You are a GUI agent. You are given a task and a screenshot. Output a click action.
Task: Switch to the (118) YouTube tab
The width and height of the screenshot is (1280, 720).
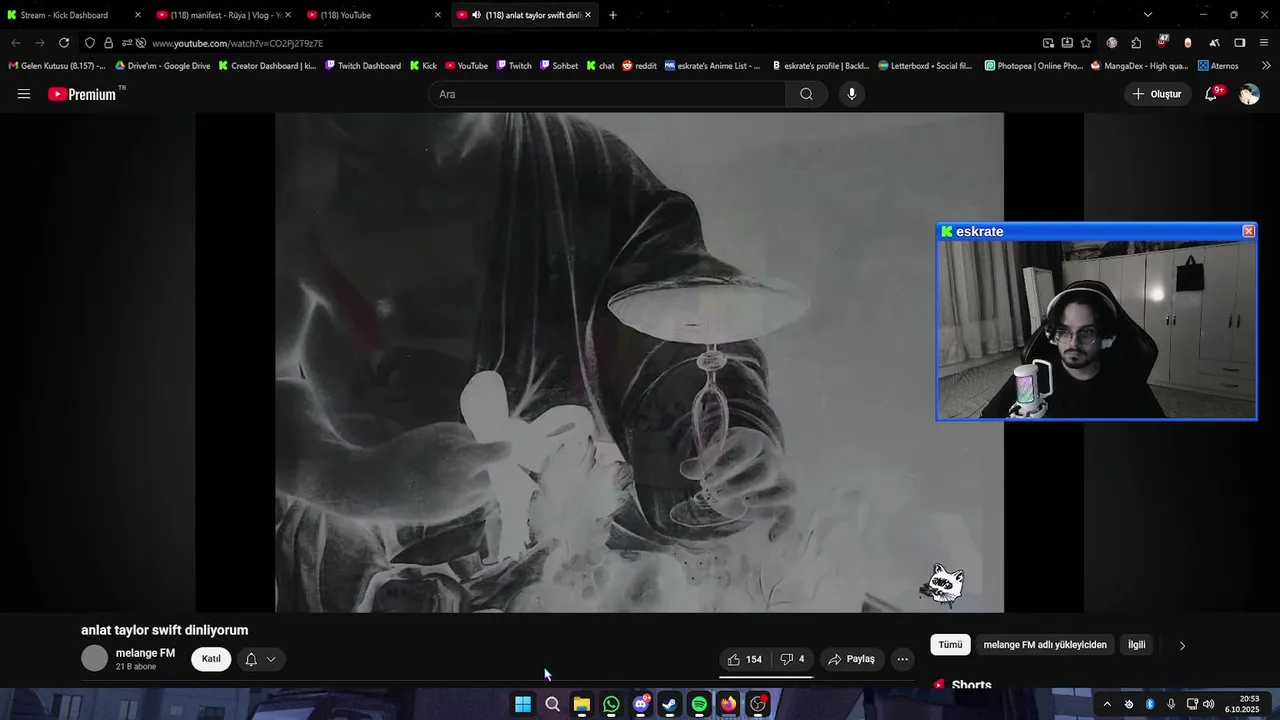click(x=375, y=15)
